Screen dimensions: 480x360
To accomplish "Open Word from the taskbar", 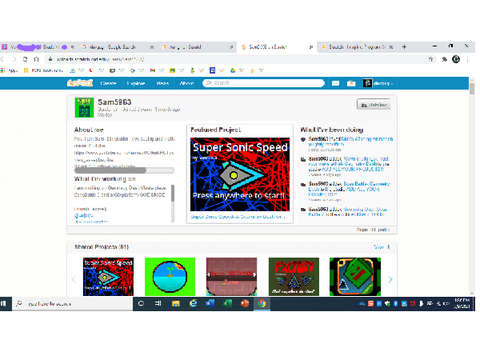I will [210, 304].
